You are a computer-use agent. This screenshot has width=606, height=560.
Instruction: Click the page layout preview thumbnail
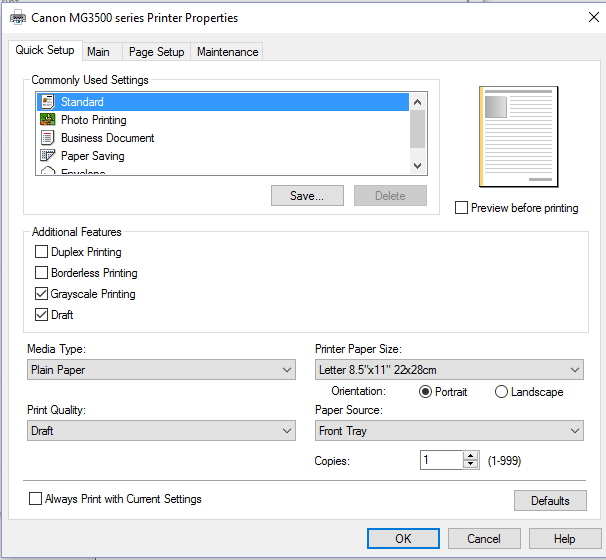pyautogui.click(x=519, y=137)
